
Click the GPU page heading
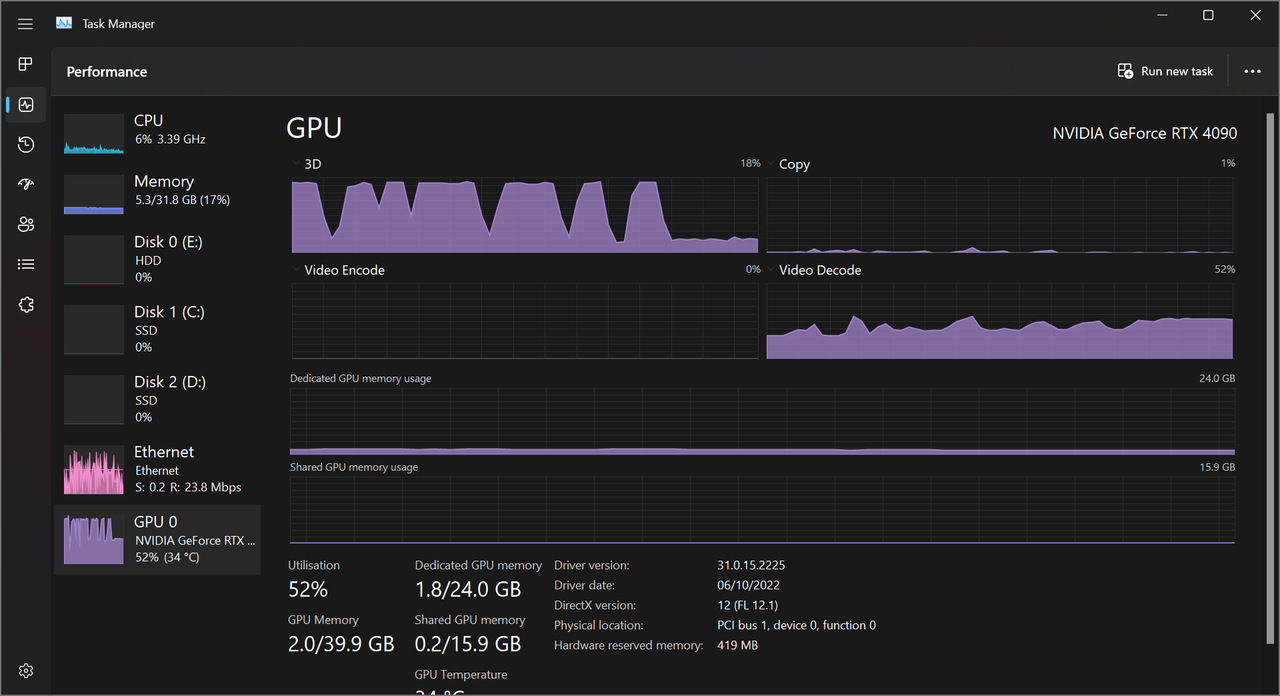coord(314,128)
